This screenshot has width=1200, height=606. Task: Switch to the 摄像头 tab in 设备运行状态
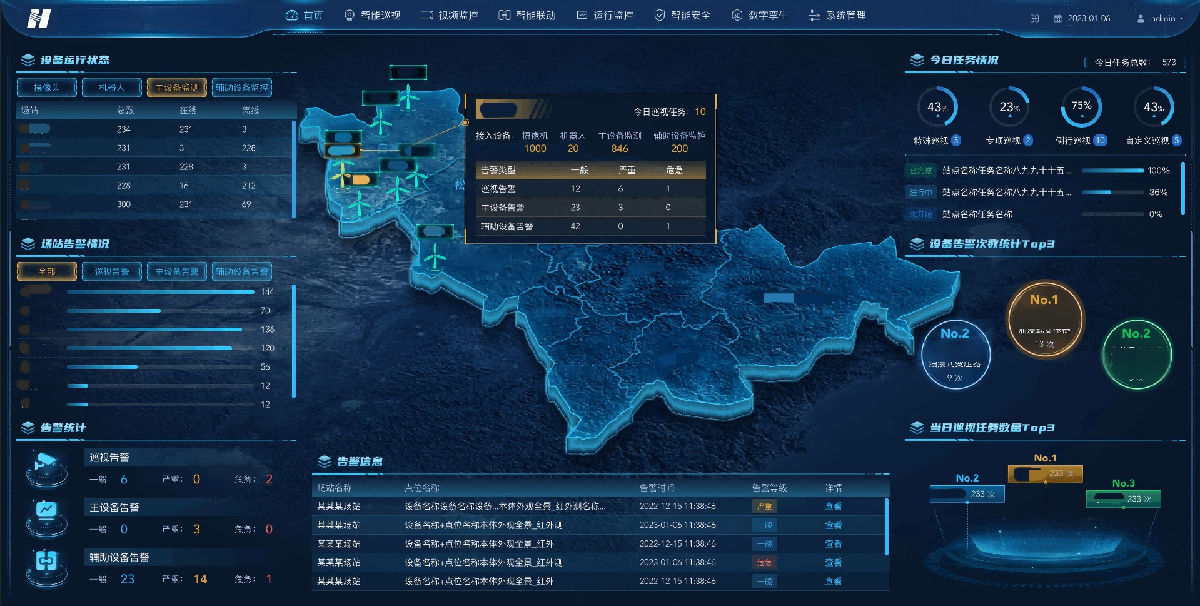click(47, 87)
